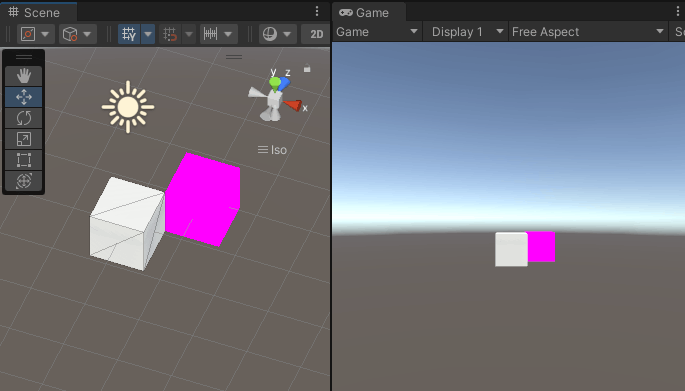Toggle Iso projection label
This screenshot has width=685, height=391.
[x=272, y=150]
